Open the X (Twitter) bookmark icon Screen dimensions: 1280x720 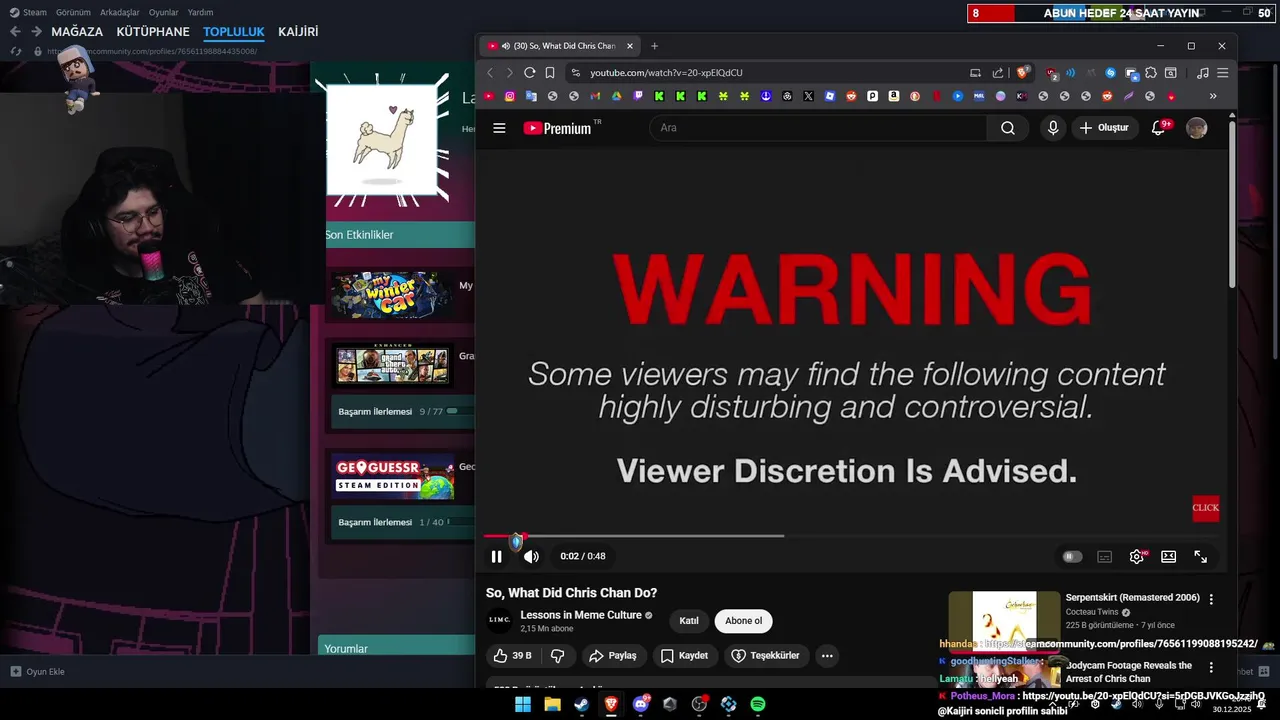[x=808, y=96]
